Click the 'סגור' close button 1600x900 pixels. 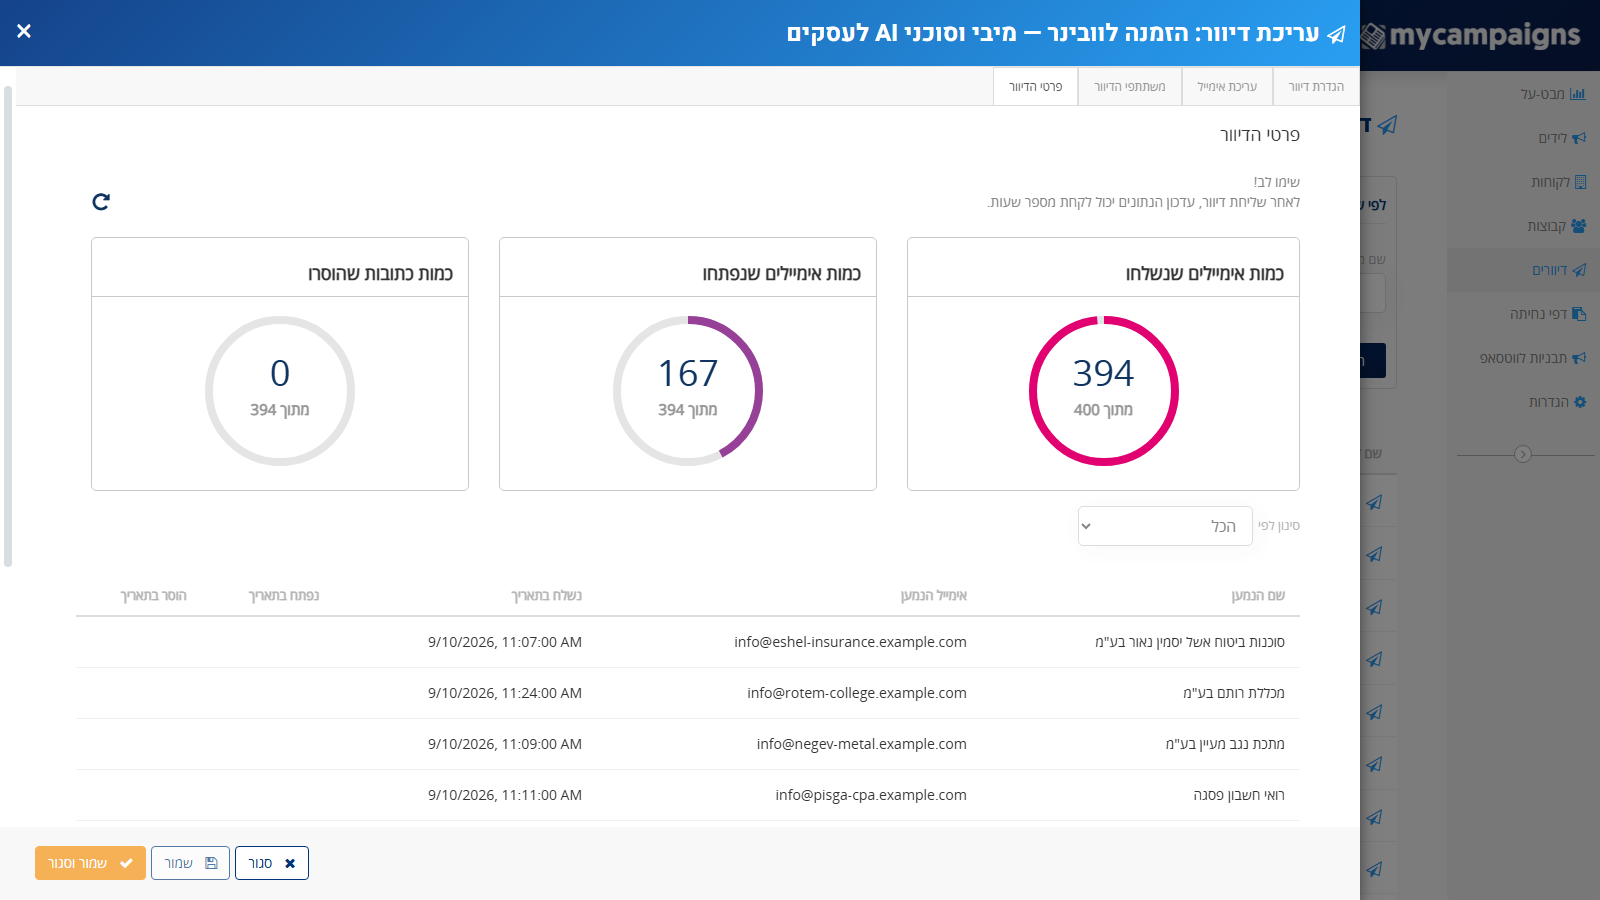click(272, 863)
